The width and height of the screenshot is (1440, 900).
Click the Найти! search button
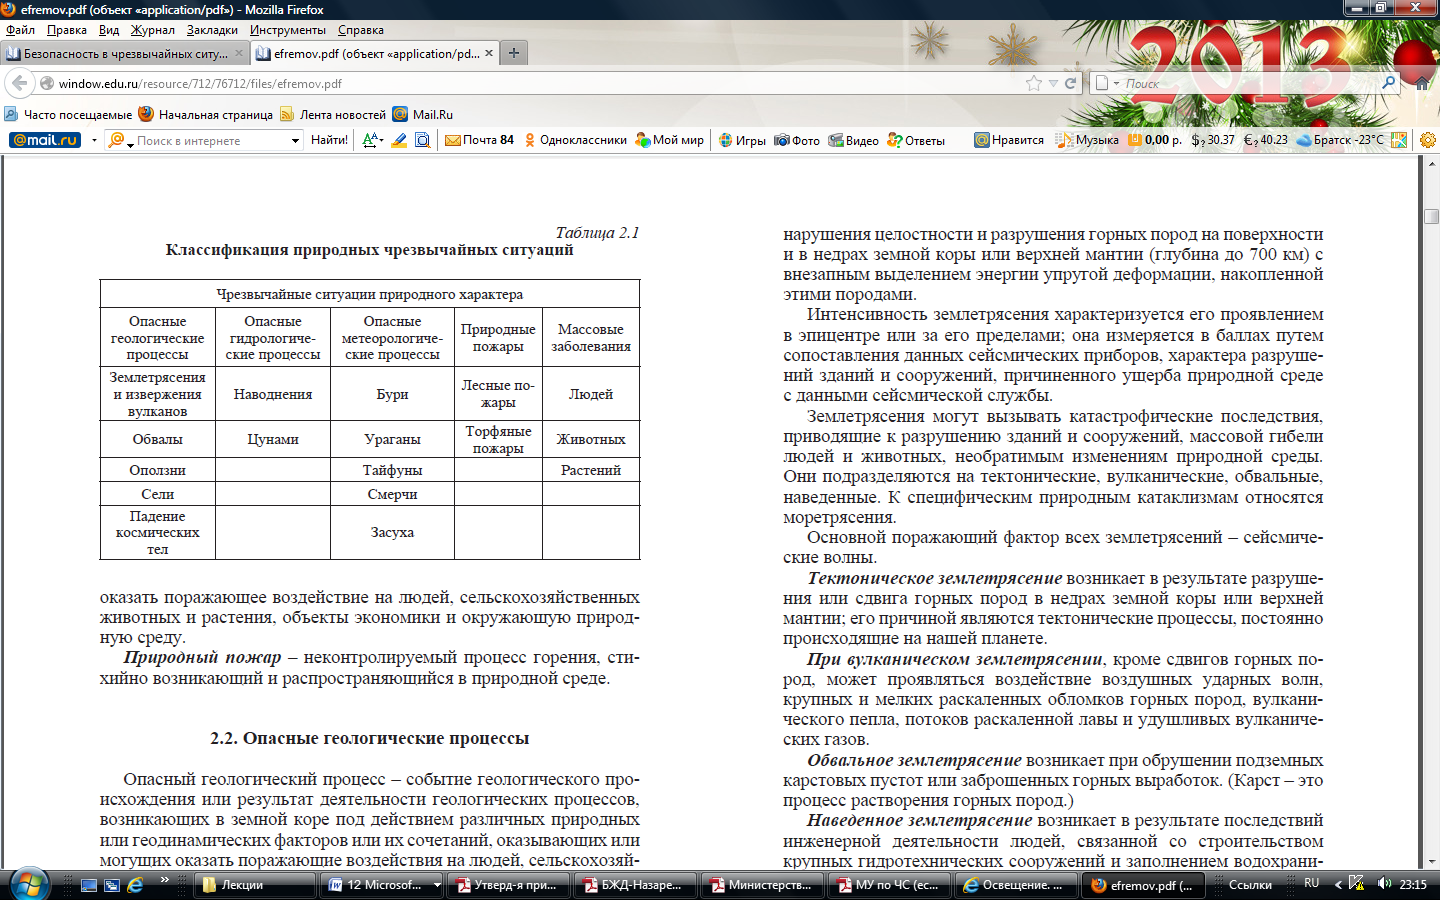click(x=329, y=140)
